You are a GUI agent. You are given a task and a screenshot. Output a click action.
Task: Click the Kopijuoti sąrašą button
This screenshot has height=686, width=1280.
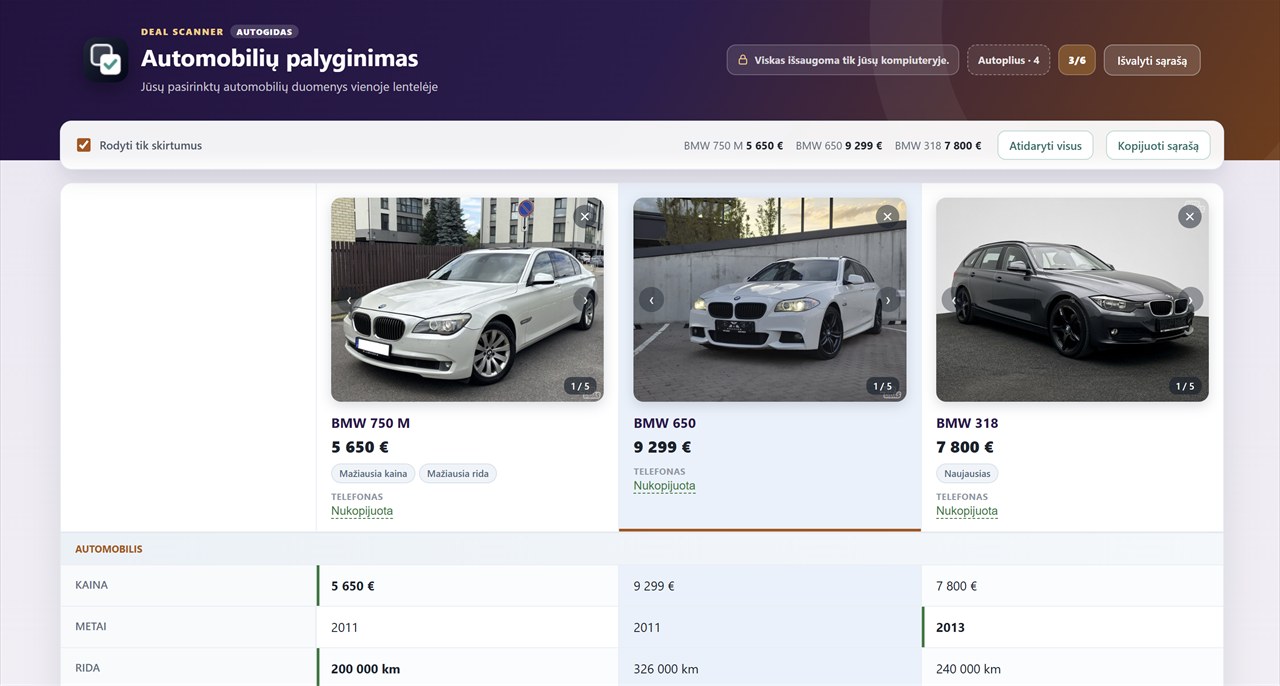coord(1158,145)
